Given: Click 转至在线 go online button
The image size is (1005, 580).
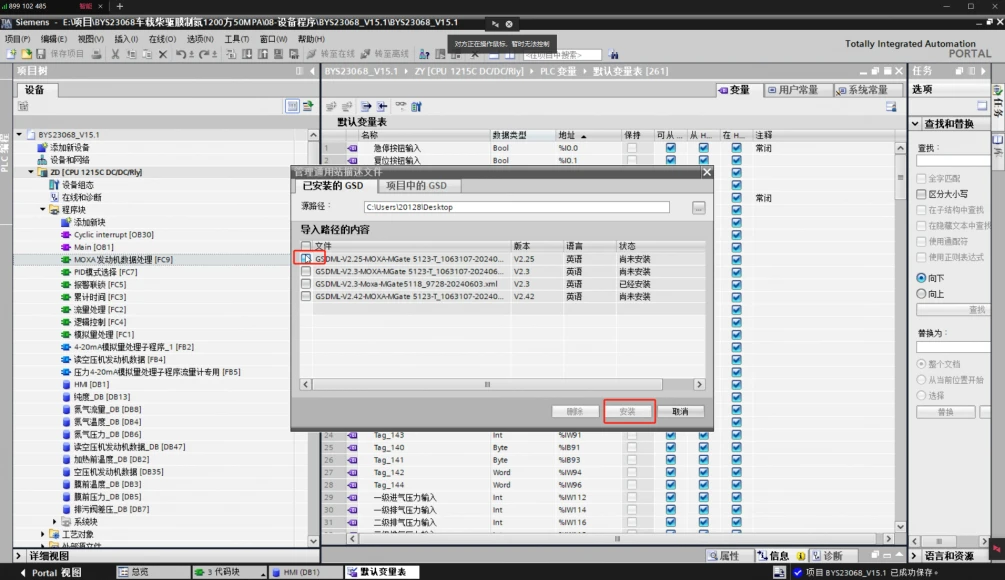Looking at the screenshot, I should (331, 54).
